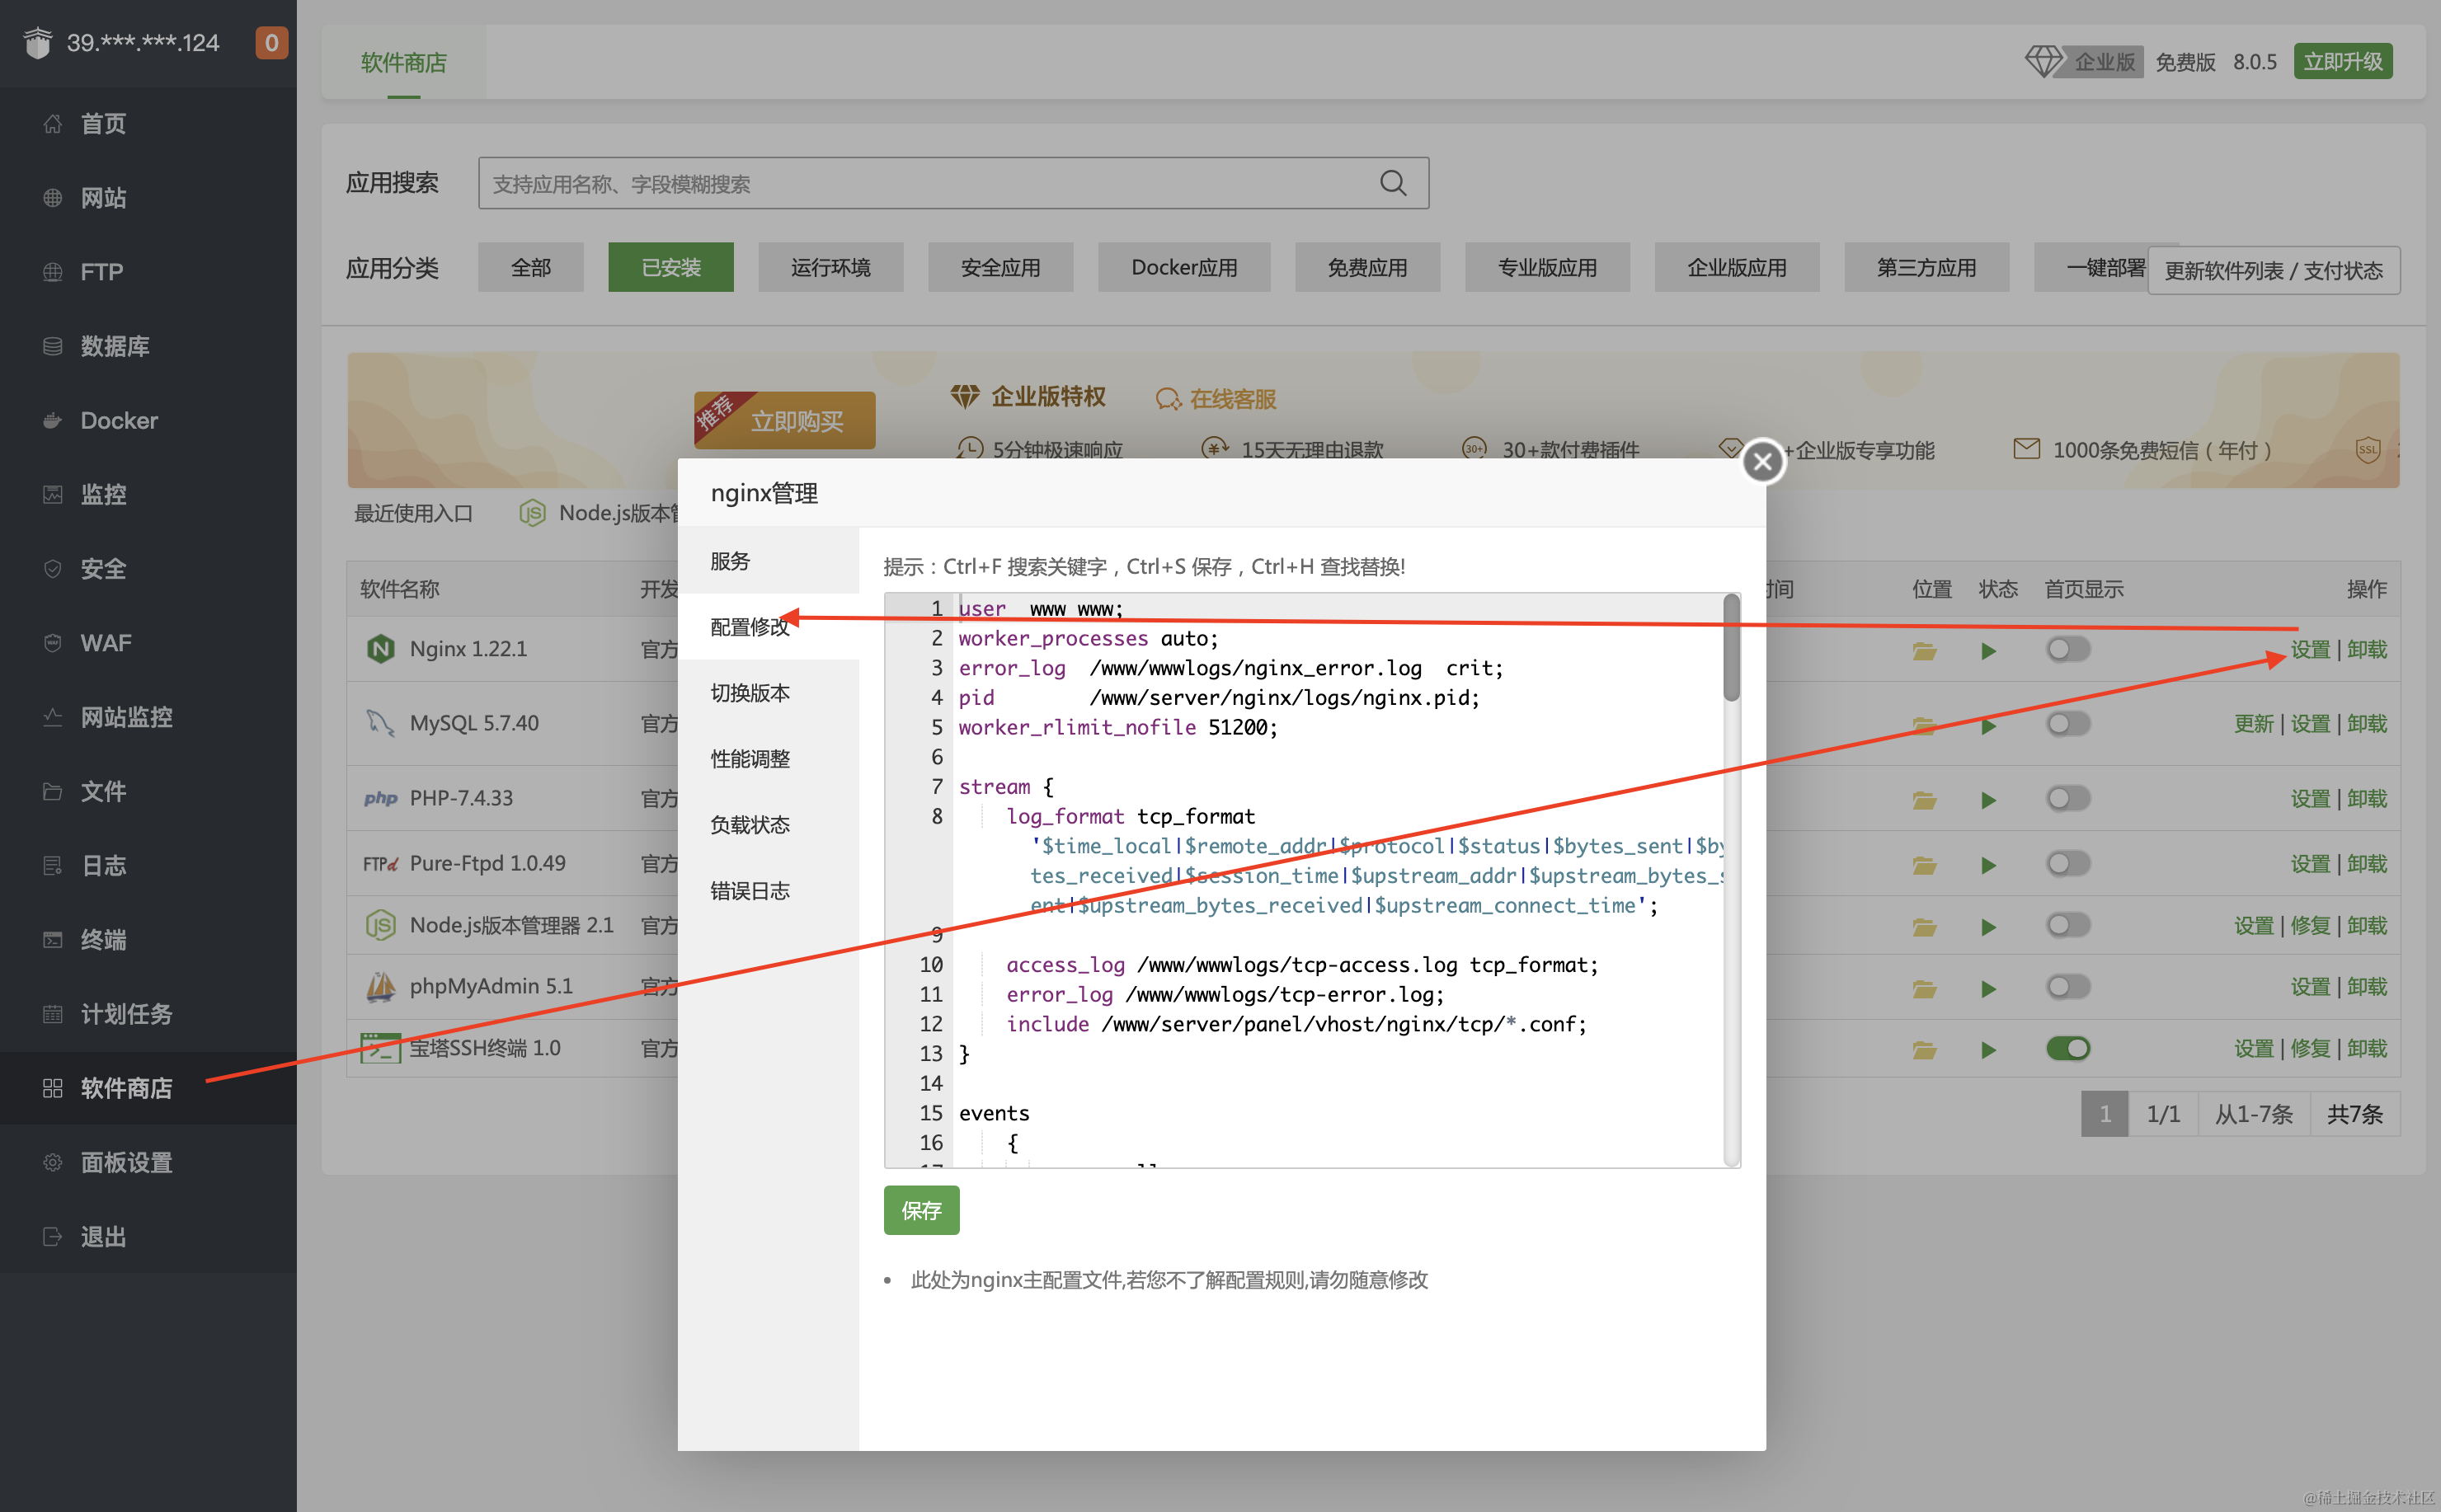Open the PHP-7.4.33 folder icon

(1924, 800)
